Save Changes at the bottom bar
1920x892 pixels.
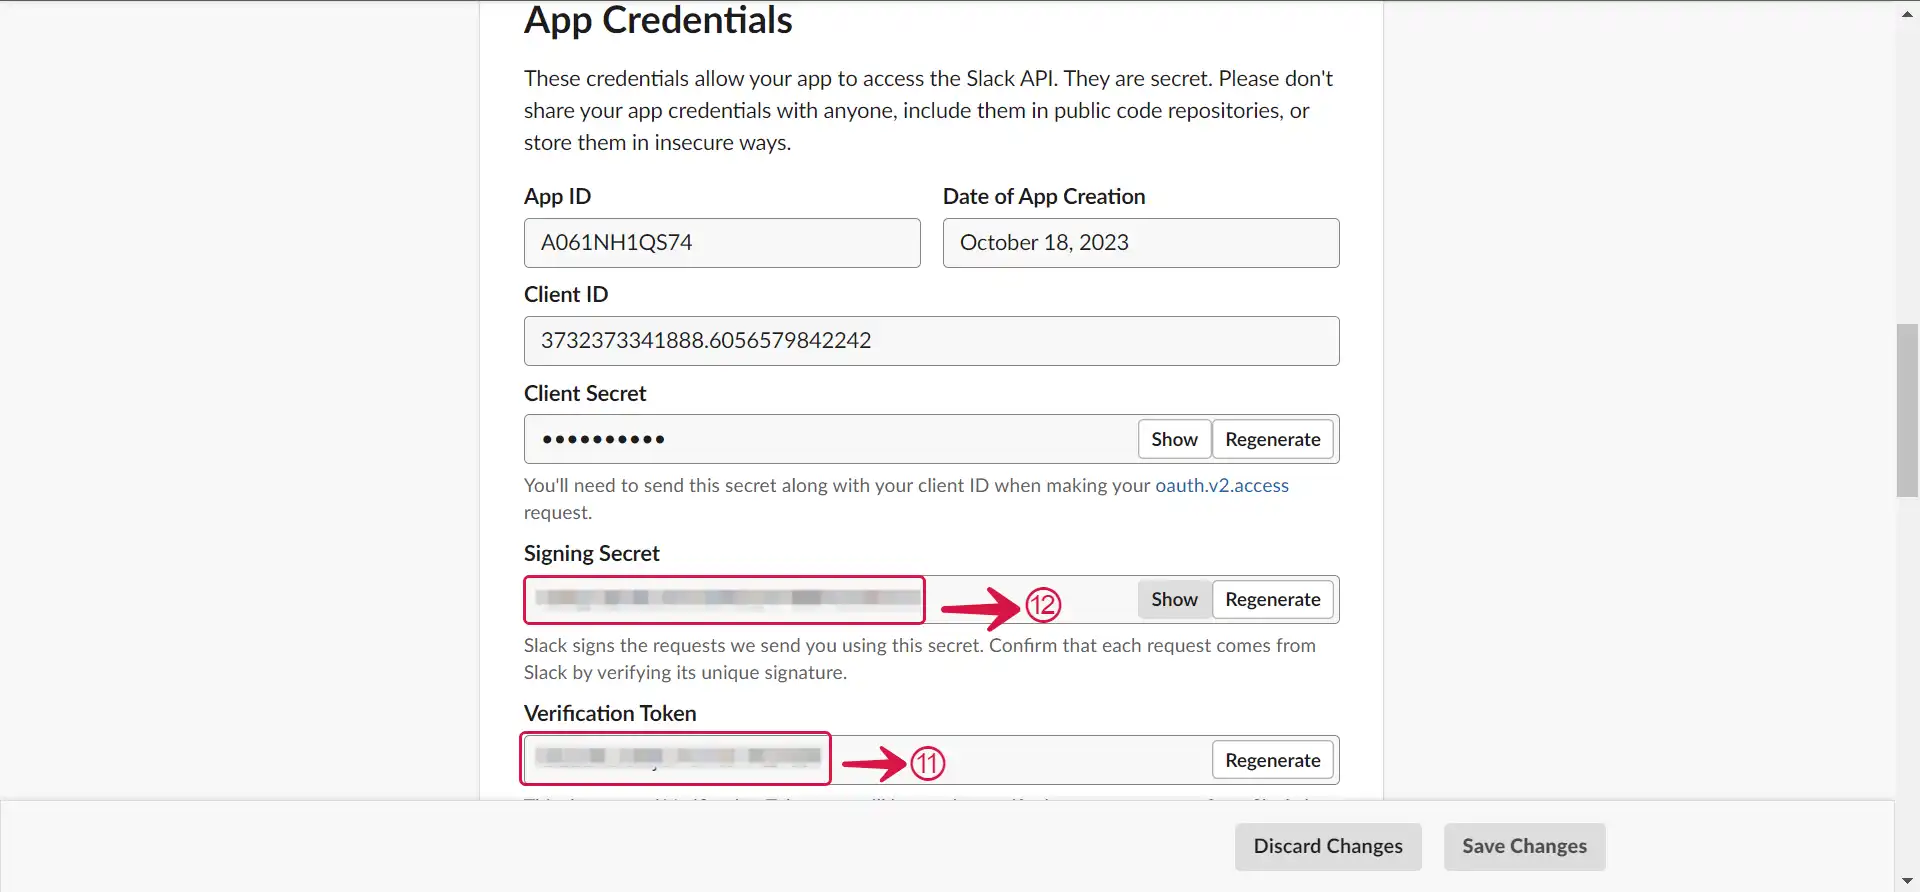click(x=1524, y=847)
